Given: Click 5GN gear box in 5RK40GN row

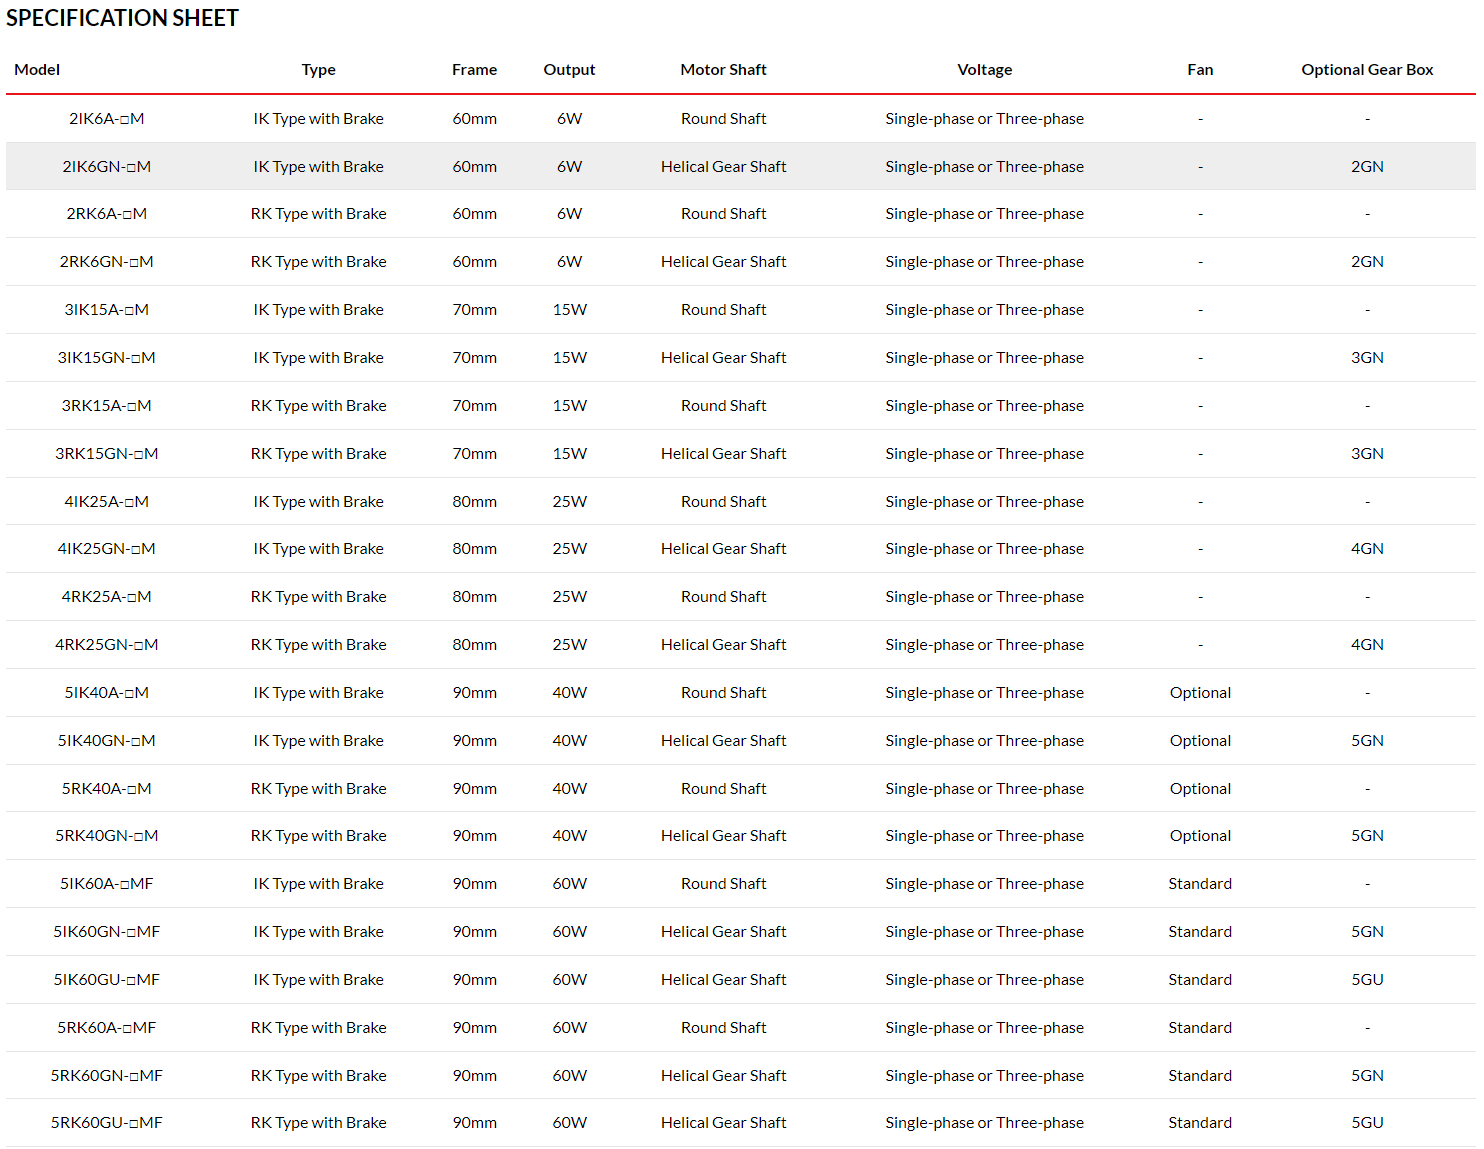Looking at the screenshot, I should pos(1367,836).
